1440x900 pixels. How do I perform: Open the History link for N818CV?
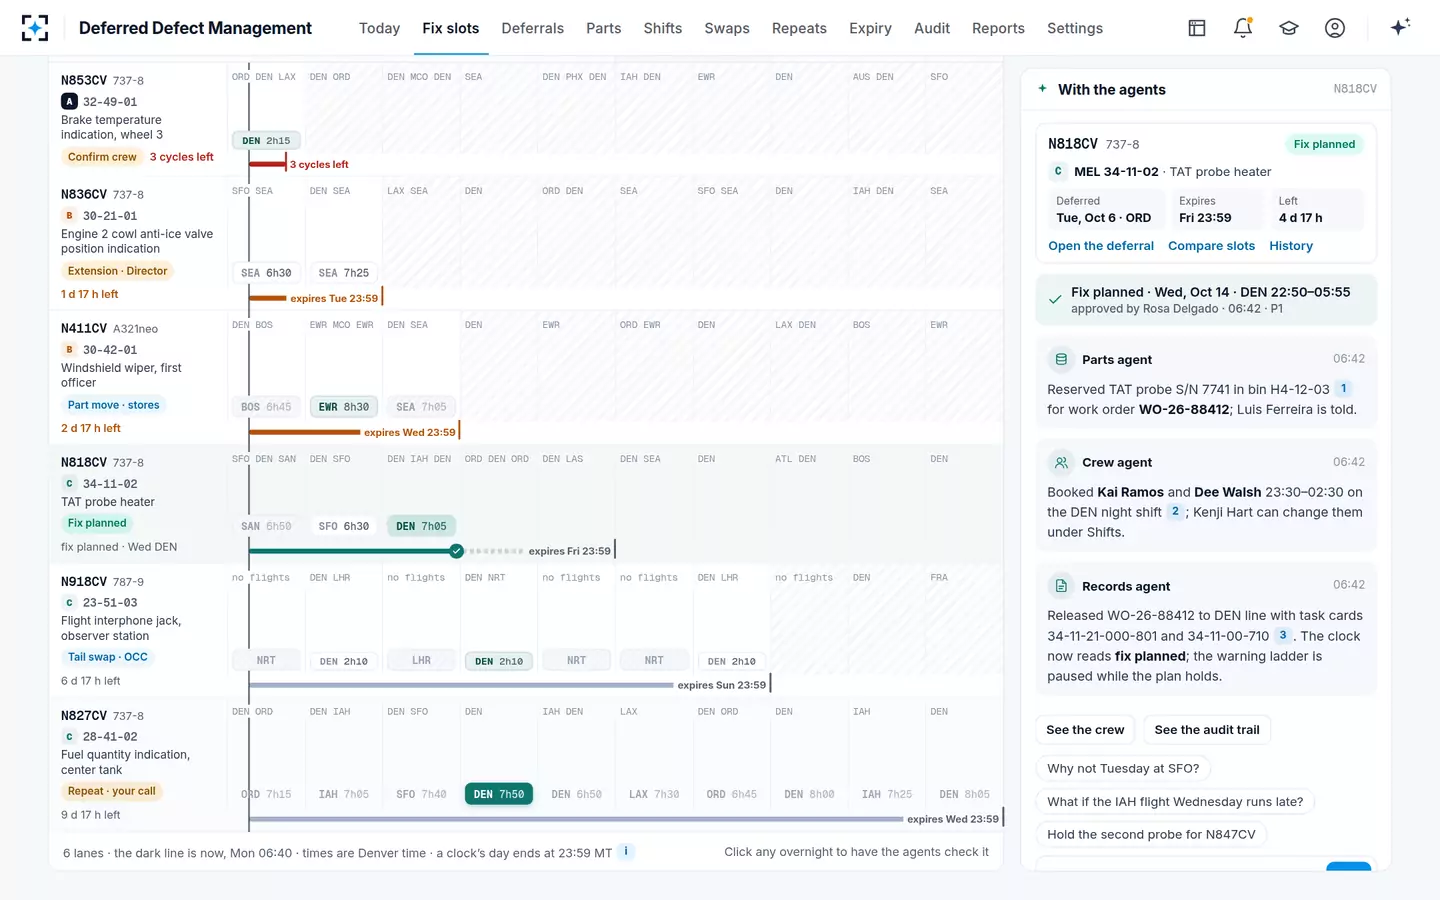pos(1291,246)
